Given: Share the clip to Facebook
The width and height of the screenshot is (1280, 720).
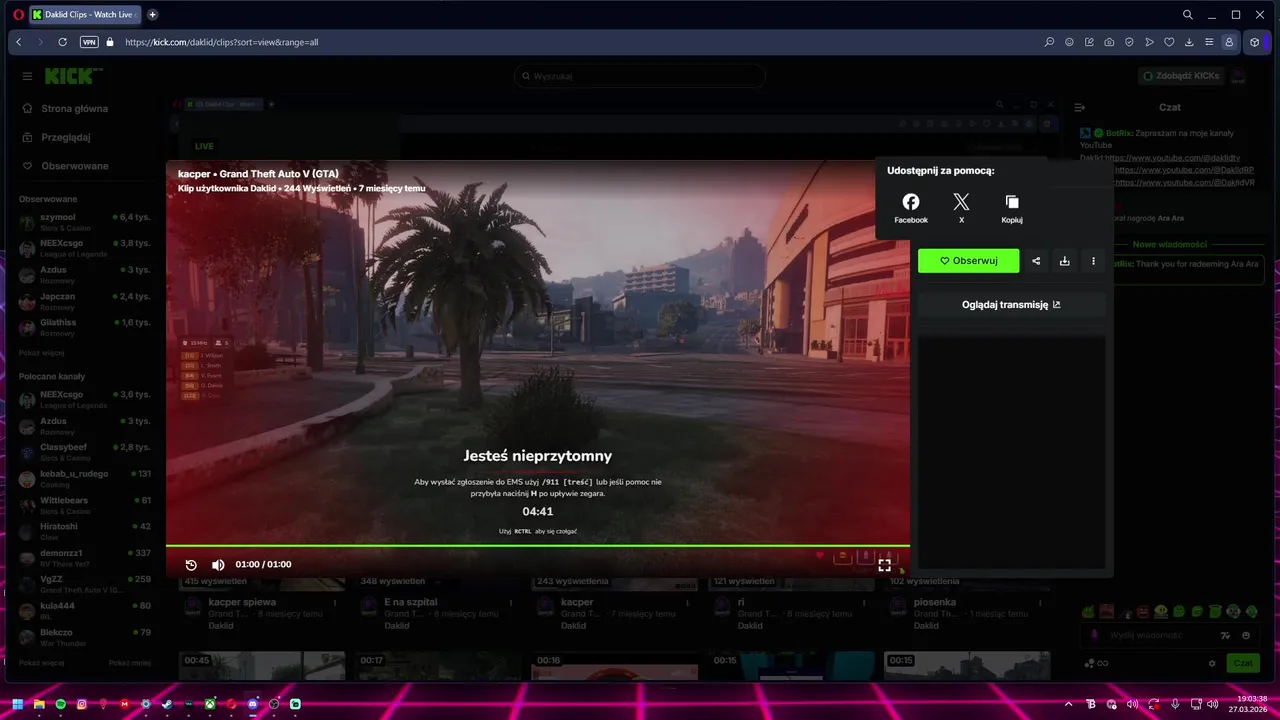Looking at the screenshot, I should click(911, 208).
